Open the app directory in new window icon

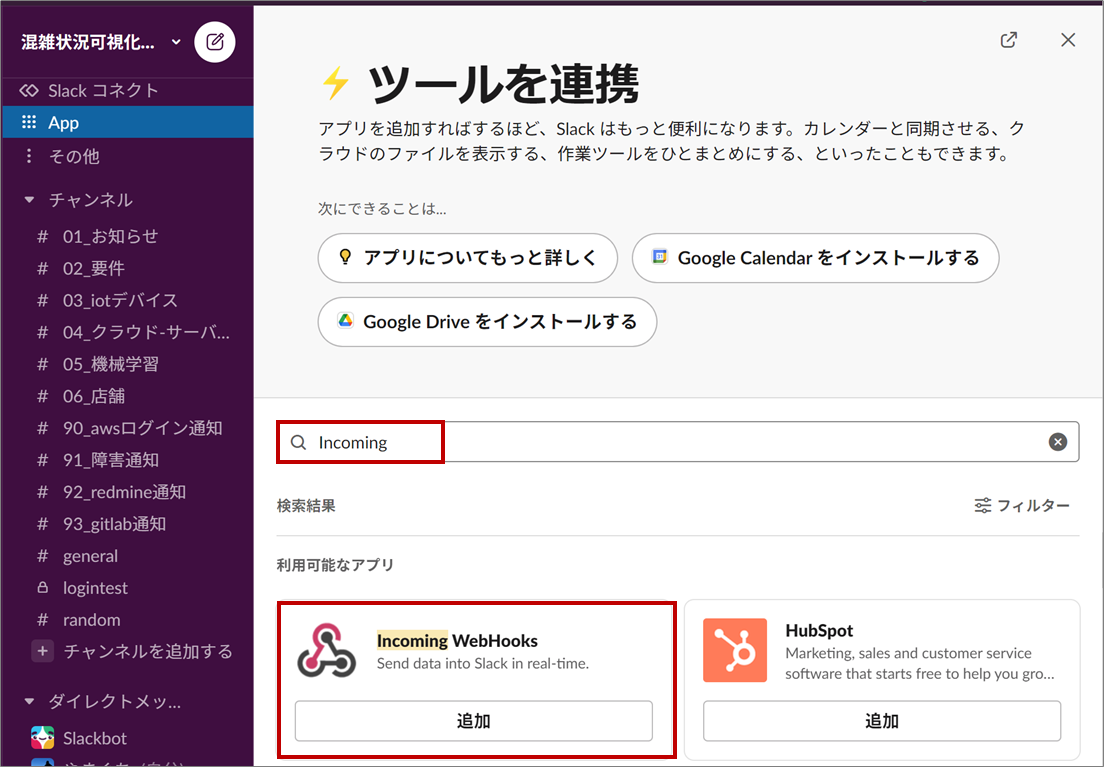click(x=1009, y=40)
